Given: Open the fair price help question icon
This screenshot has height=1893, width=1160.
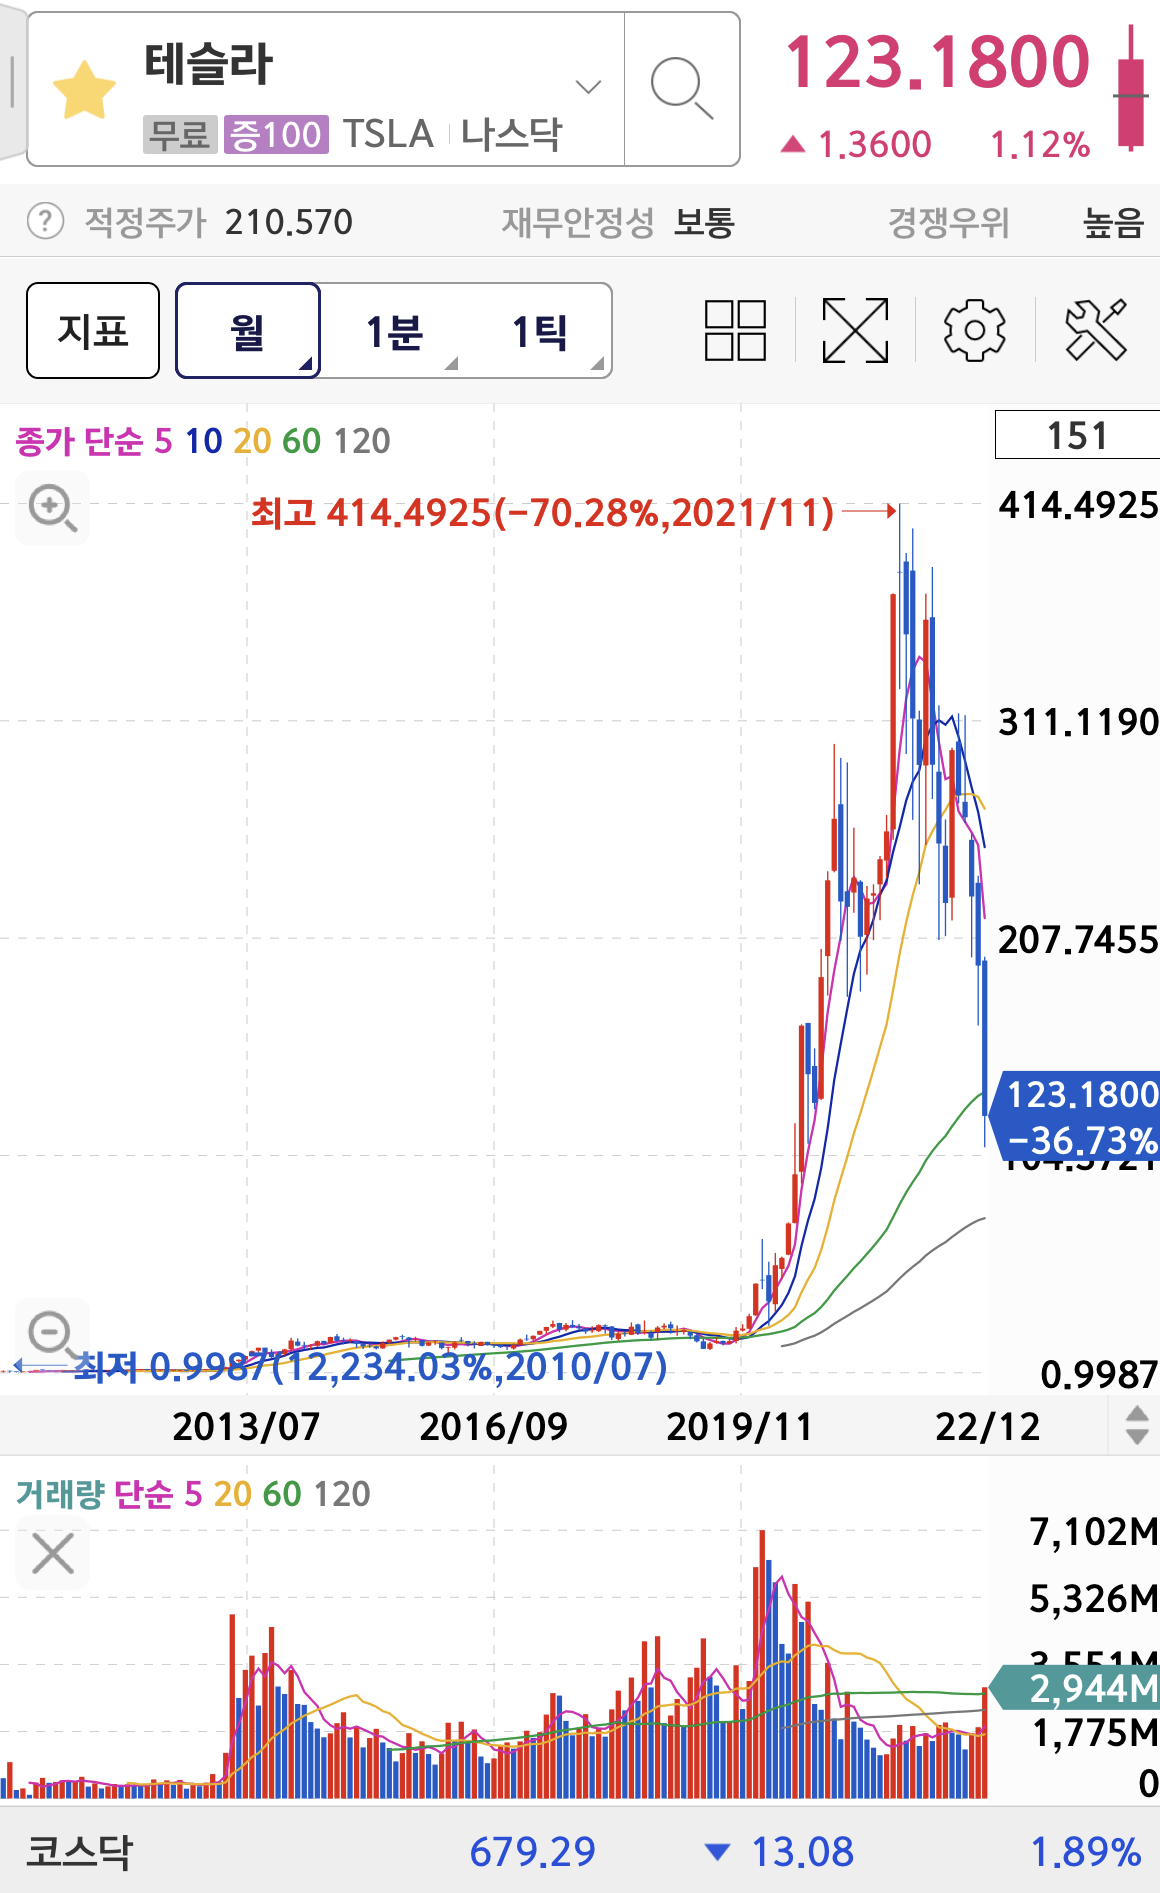Looking at the screenshot, I should [x=45, y=221].
